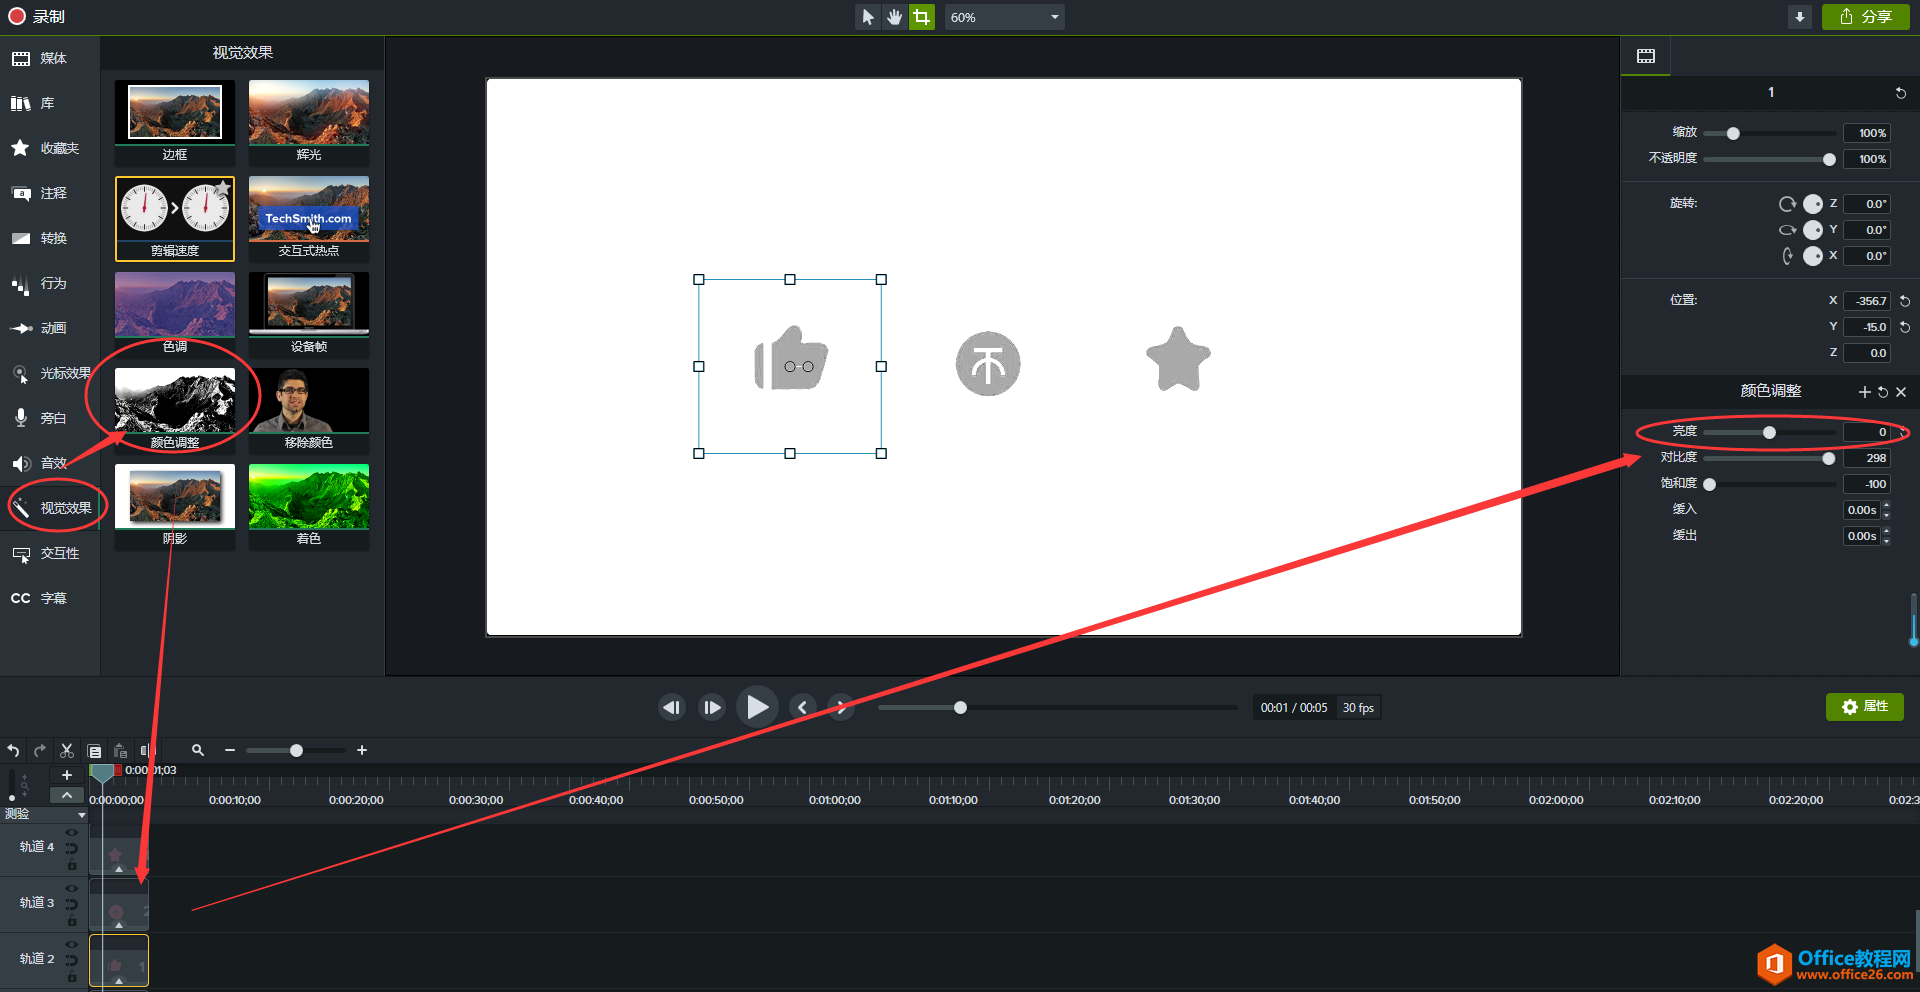The width and height of the screenshot is (1920, 992).
Task: Toggle the 属性 properties button
Action: pyautogui.click(x=1864, y=707)
